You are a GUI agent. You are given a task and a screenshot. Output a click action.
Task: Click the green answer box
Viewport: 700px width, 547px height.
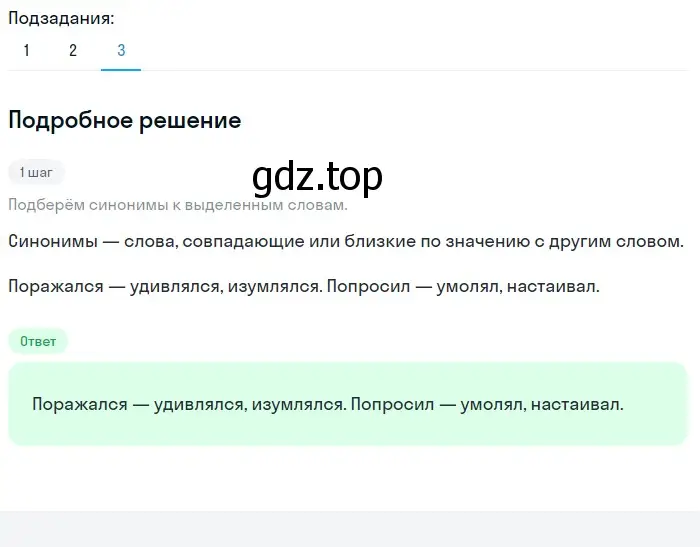347,404
